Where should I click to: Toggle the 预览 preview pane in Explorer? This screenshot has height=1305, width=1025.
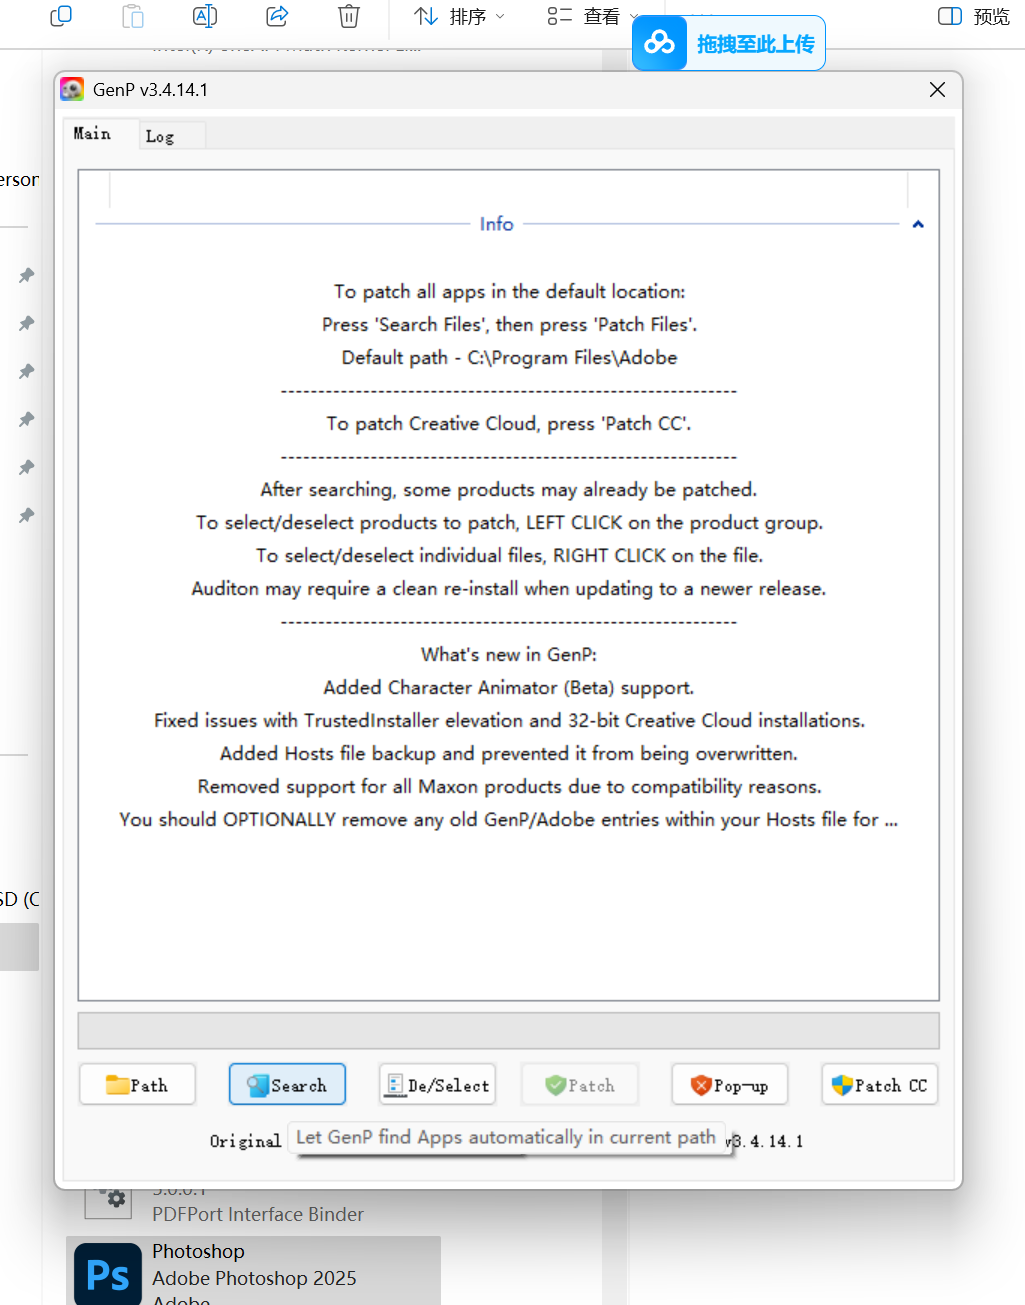click(x=974, y=16)
